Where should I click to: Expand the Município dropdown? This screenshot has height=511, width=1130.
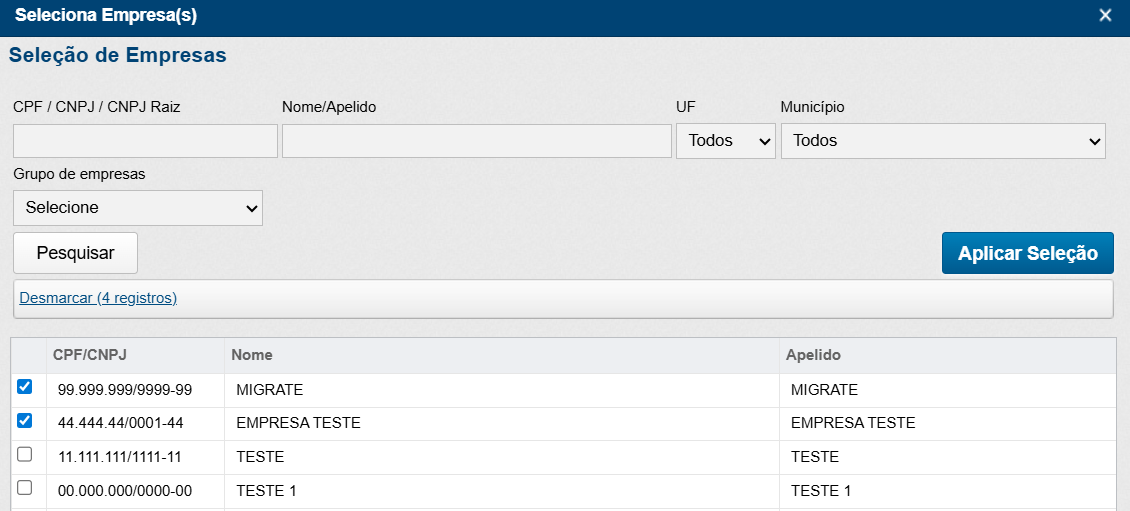[x=942, y=141]
